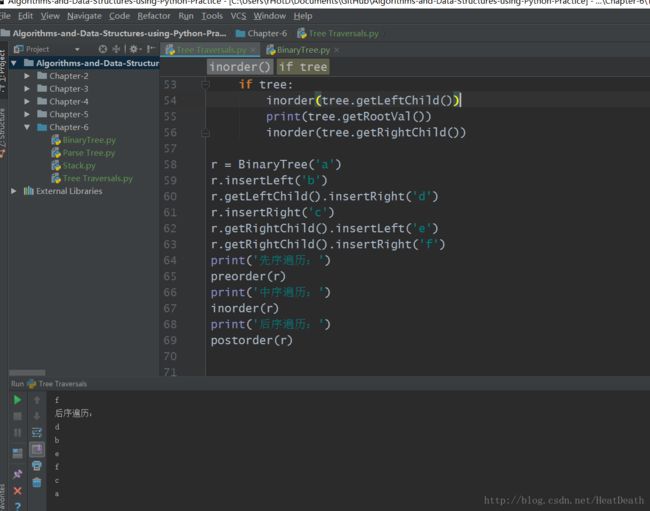Click the Restore Layout icon in Run panel

17,453
